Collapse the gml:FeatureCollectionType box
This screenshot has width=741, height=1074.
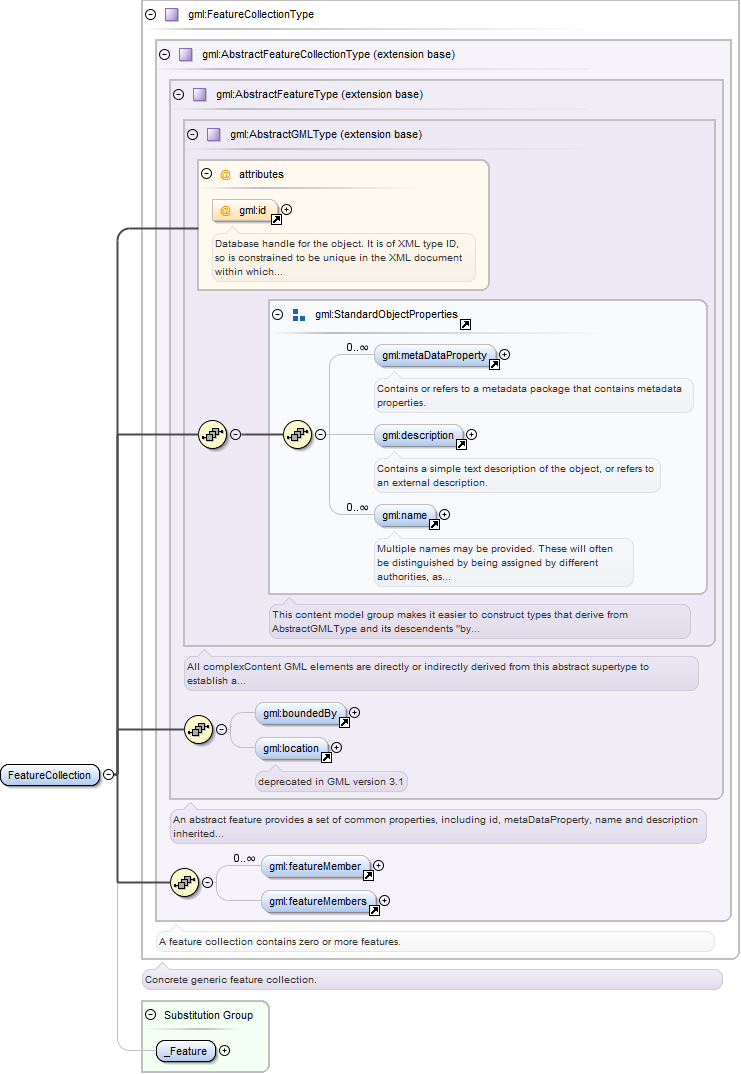click(151, 14)
